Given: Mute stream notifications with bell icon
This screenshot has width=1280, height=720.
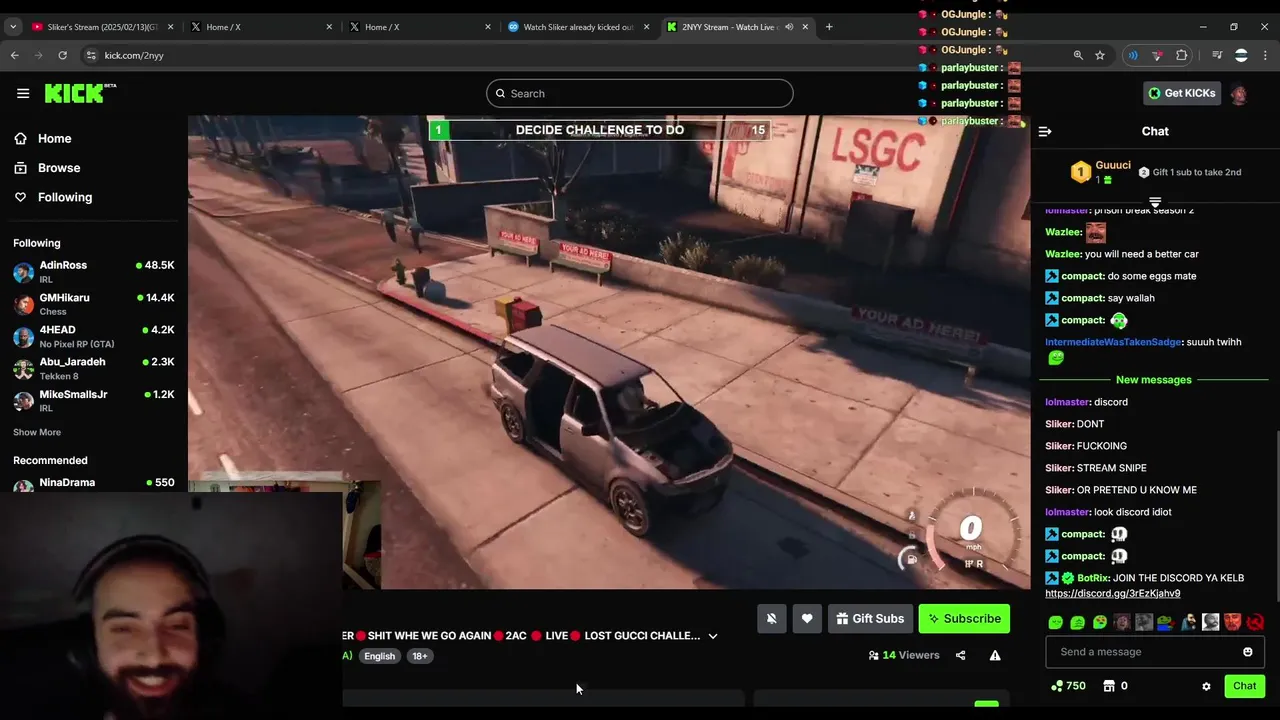Looking at the screenshot, I should 771,619.
